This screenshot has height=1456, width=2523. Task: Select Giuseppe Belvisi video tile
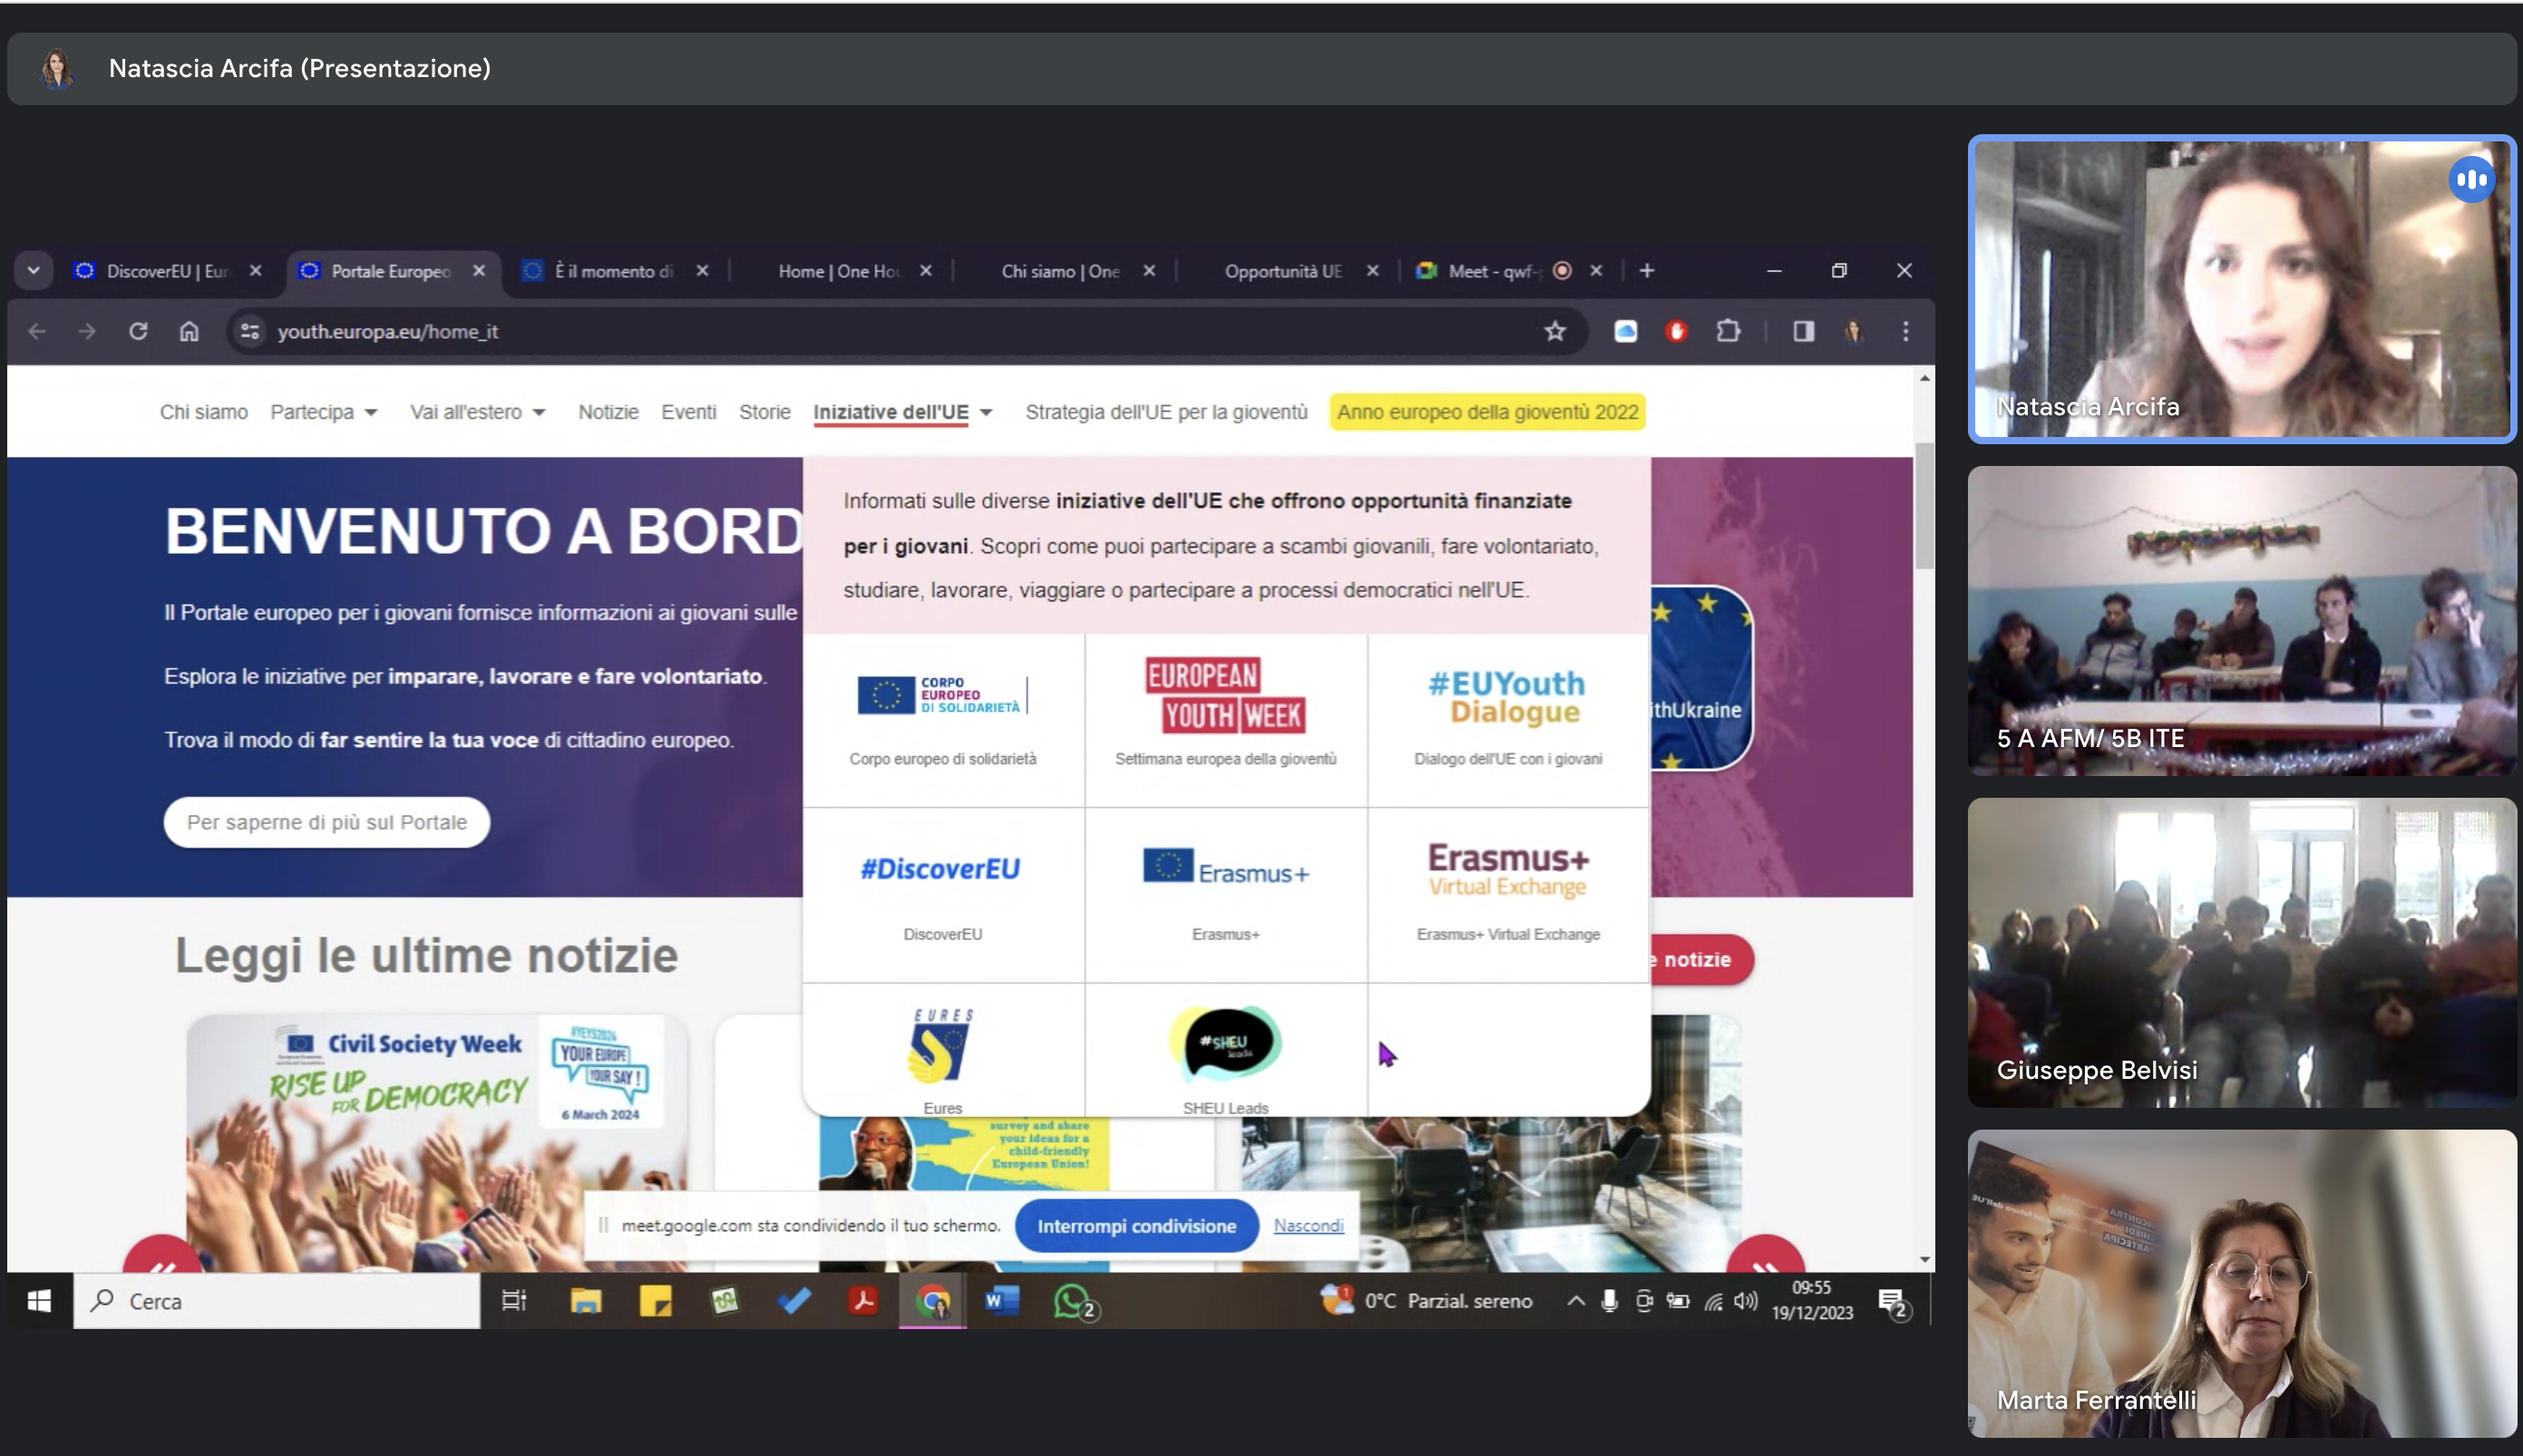click(2241, 952)
